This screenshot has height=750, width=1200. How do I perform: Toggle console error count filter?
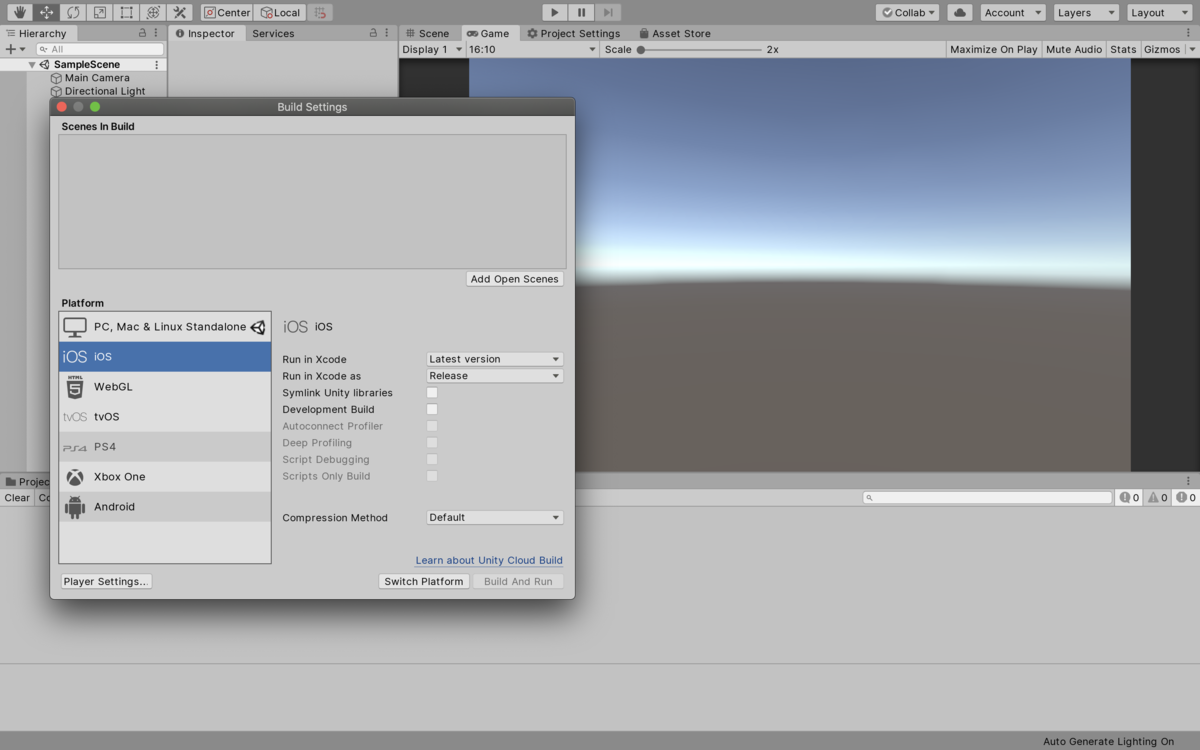click(1185, 497)
